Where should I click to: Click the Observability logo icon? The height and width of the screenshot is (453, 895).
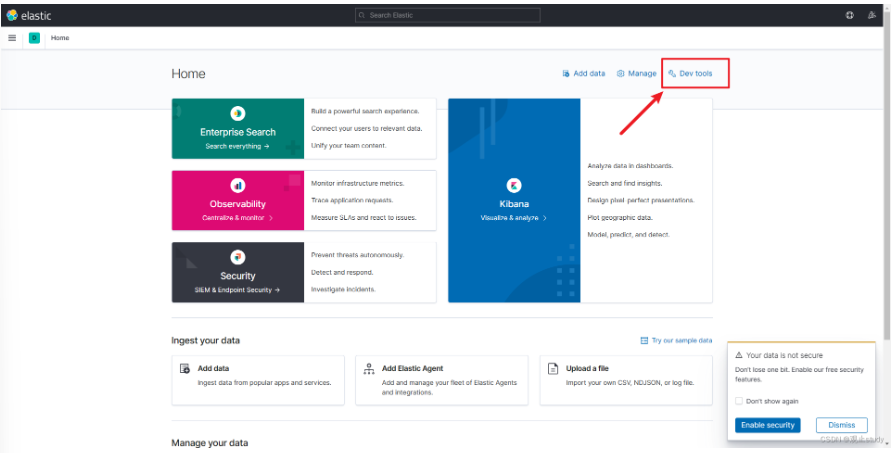[x=237, y=185]
